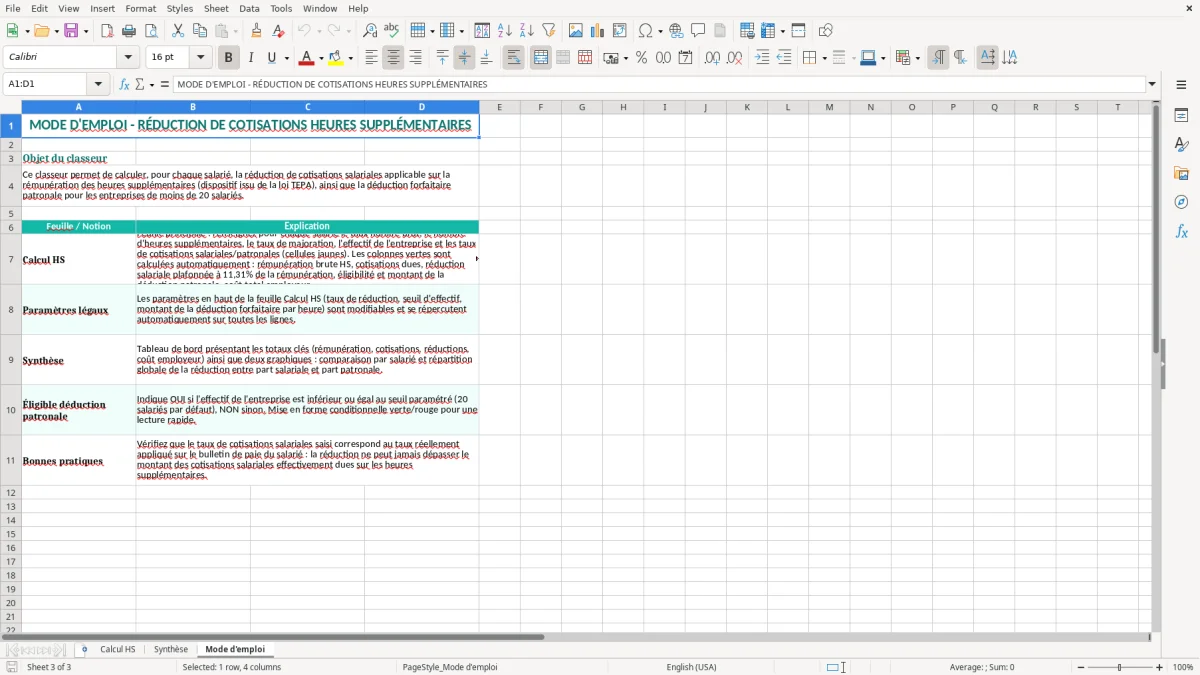Click the Increase Indent icon

click(762, 58)
